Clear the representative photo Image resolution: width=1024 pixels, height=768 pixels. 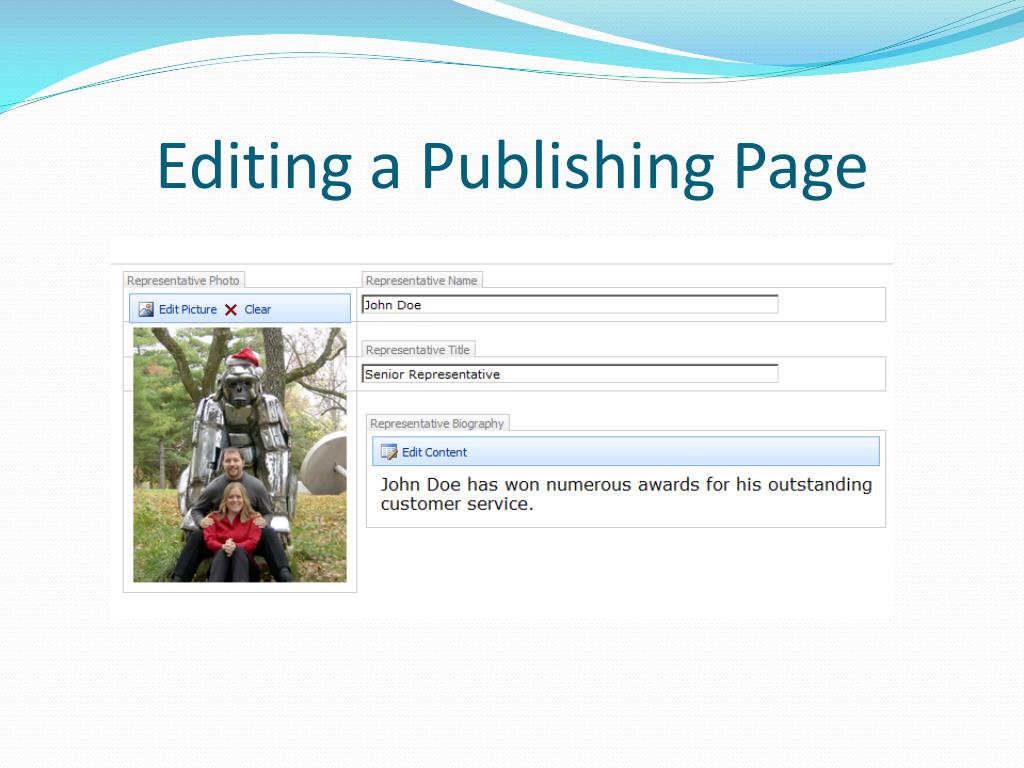coord(257,310)
